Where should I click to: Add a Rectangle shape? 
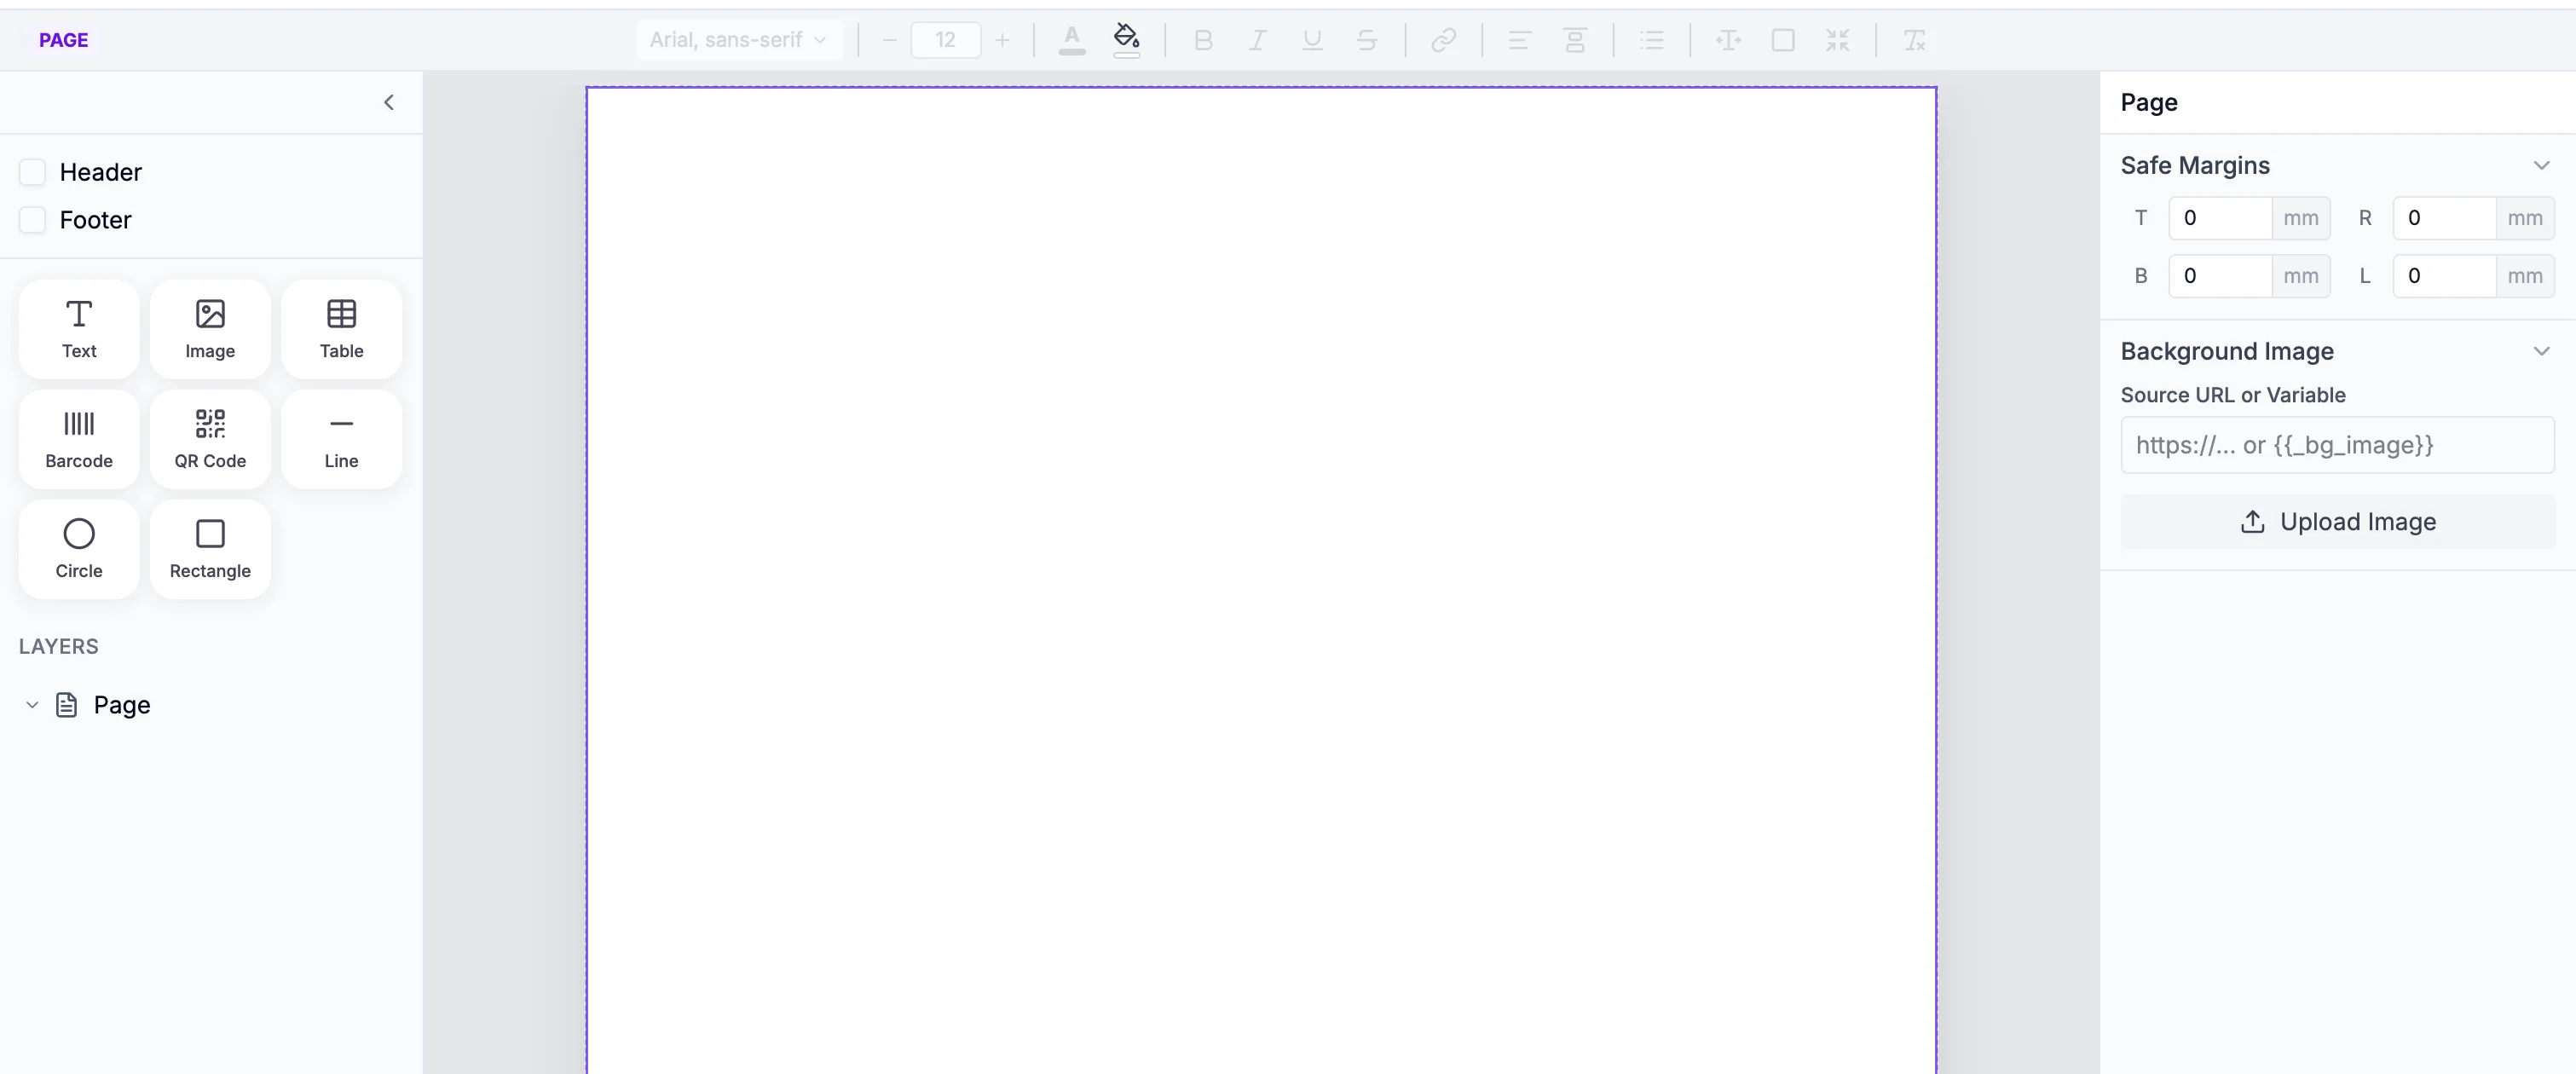tap(210, 549)
